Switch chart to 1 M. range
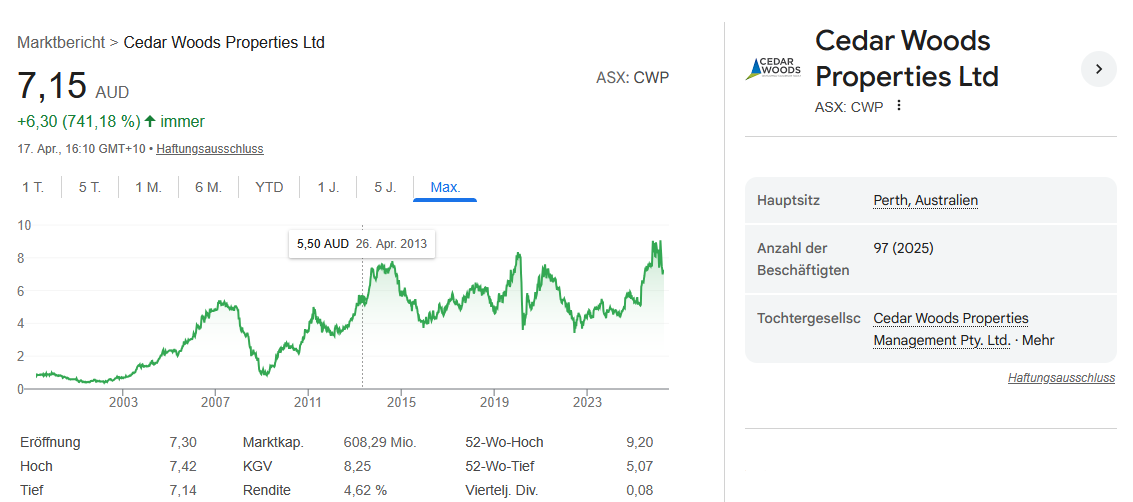Screen dimensions: 1133x502 148,187
